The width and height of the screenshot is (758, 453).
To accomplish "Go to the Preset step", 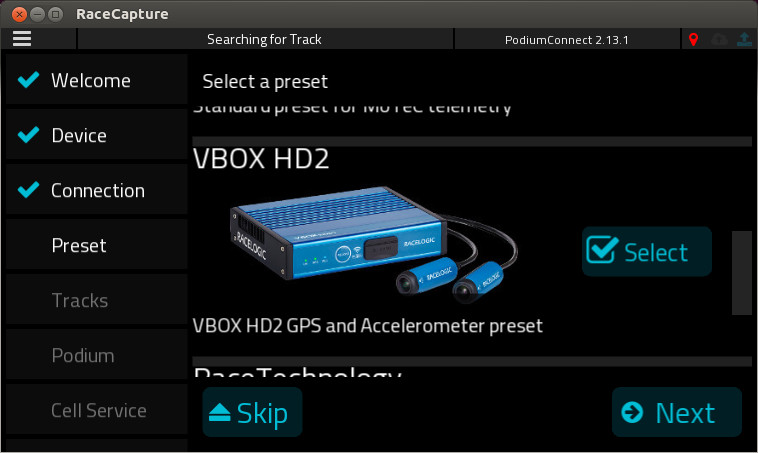I will tap(97, 245).
